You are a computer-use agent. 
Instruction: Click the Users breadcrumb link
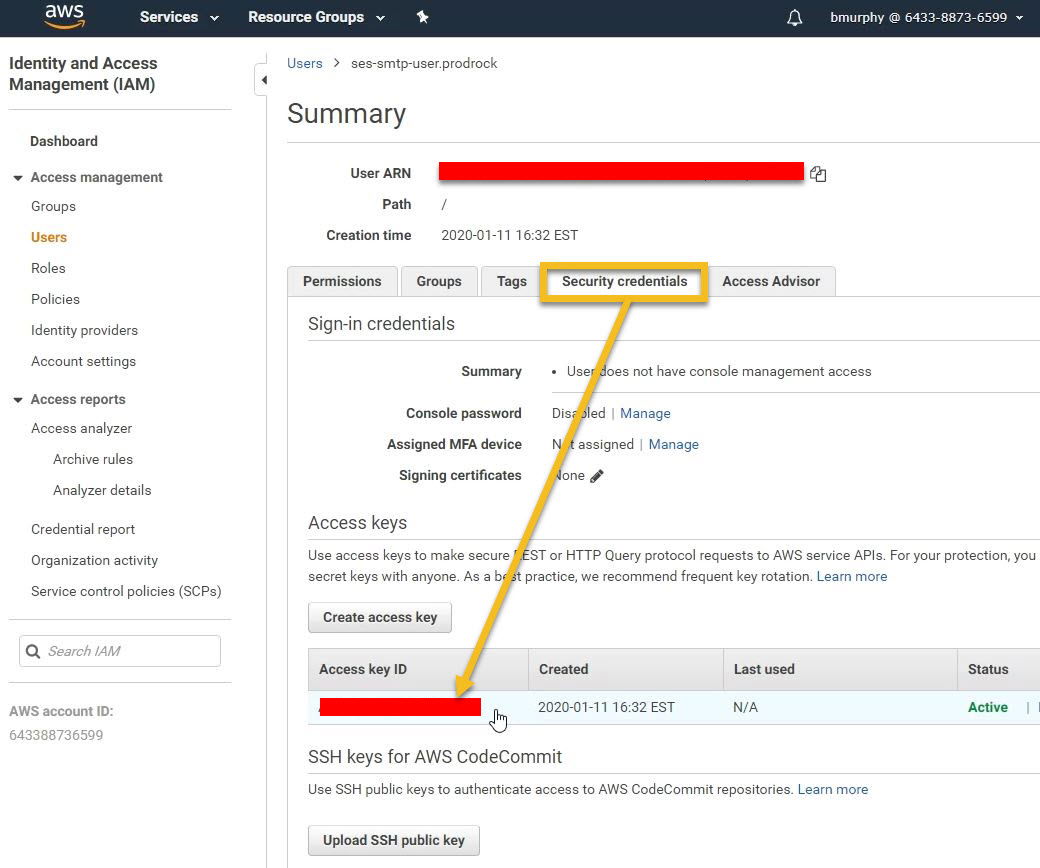click(304, 64)
